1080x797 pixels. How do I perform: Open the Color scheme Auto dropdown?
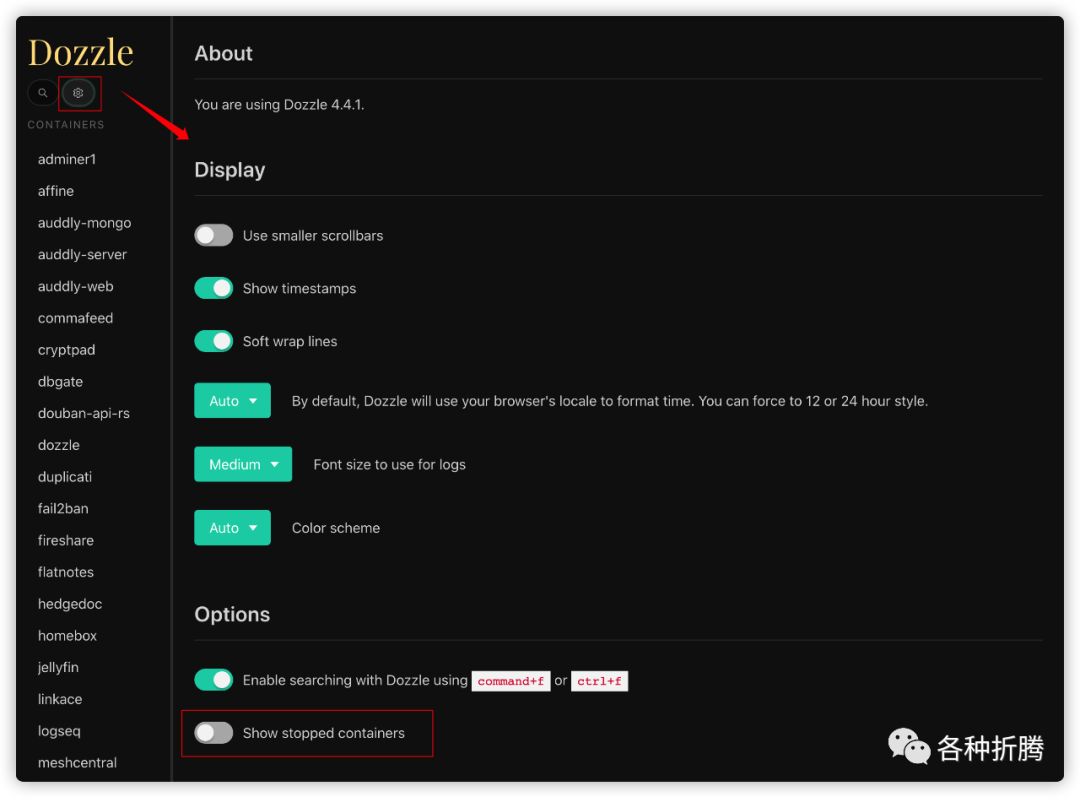232,528
